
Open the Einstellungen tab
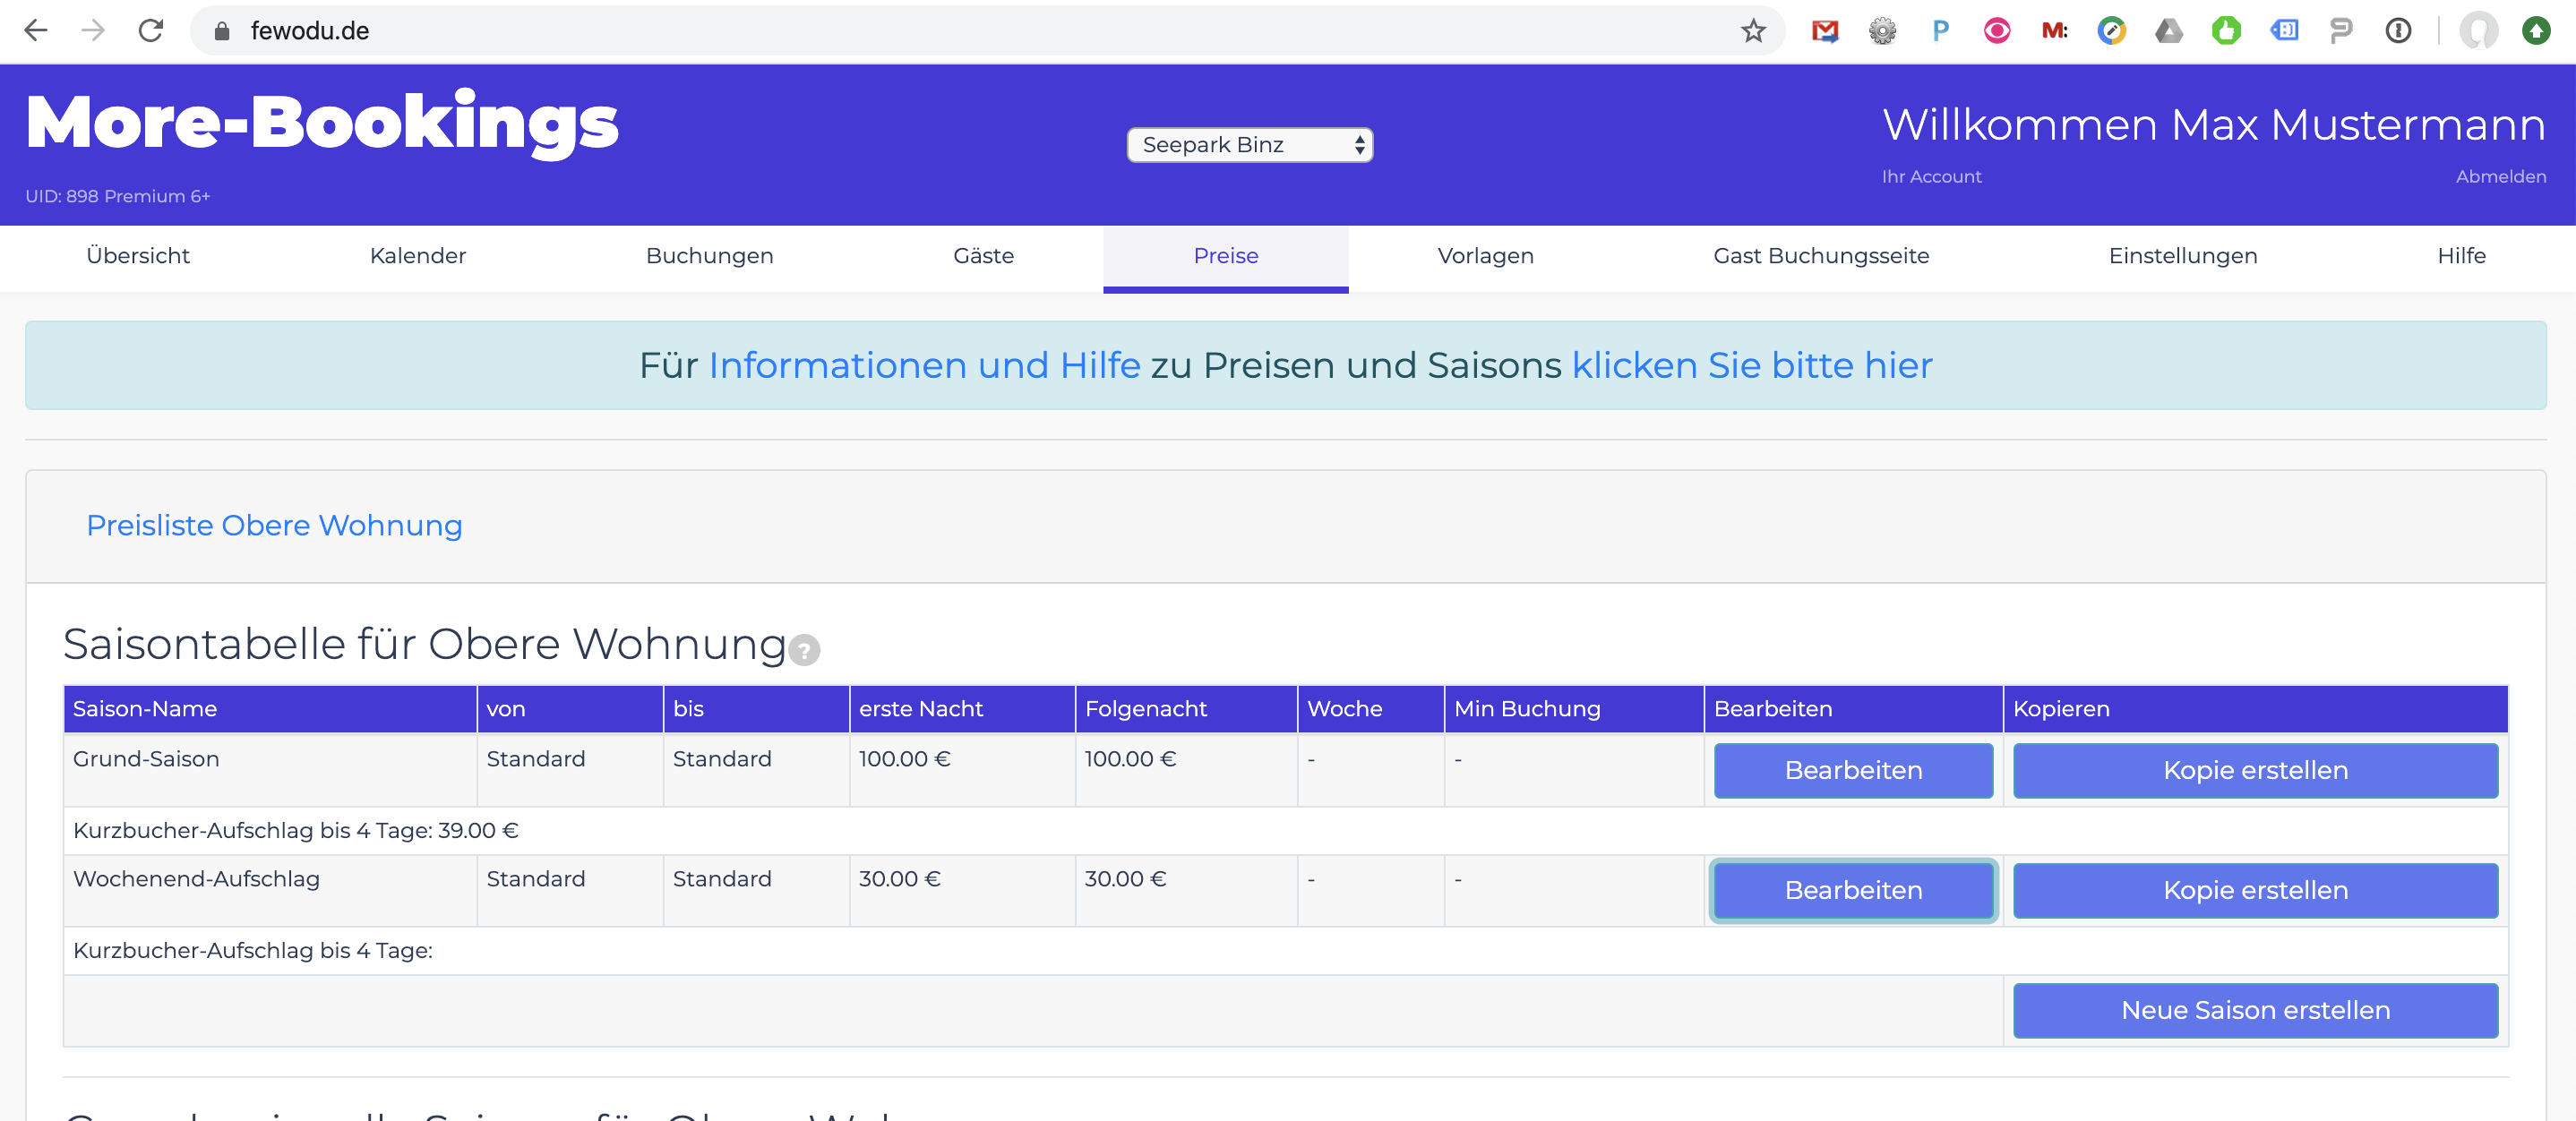2183,256
